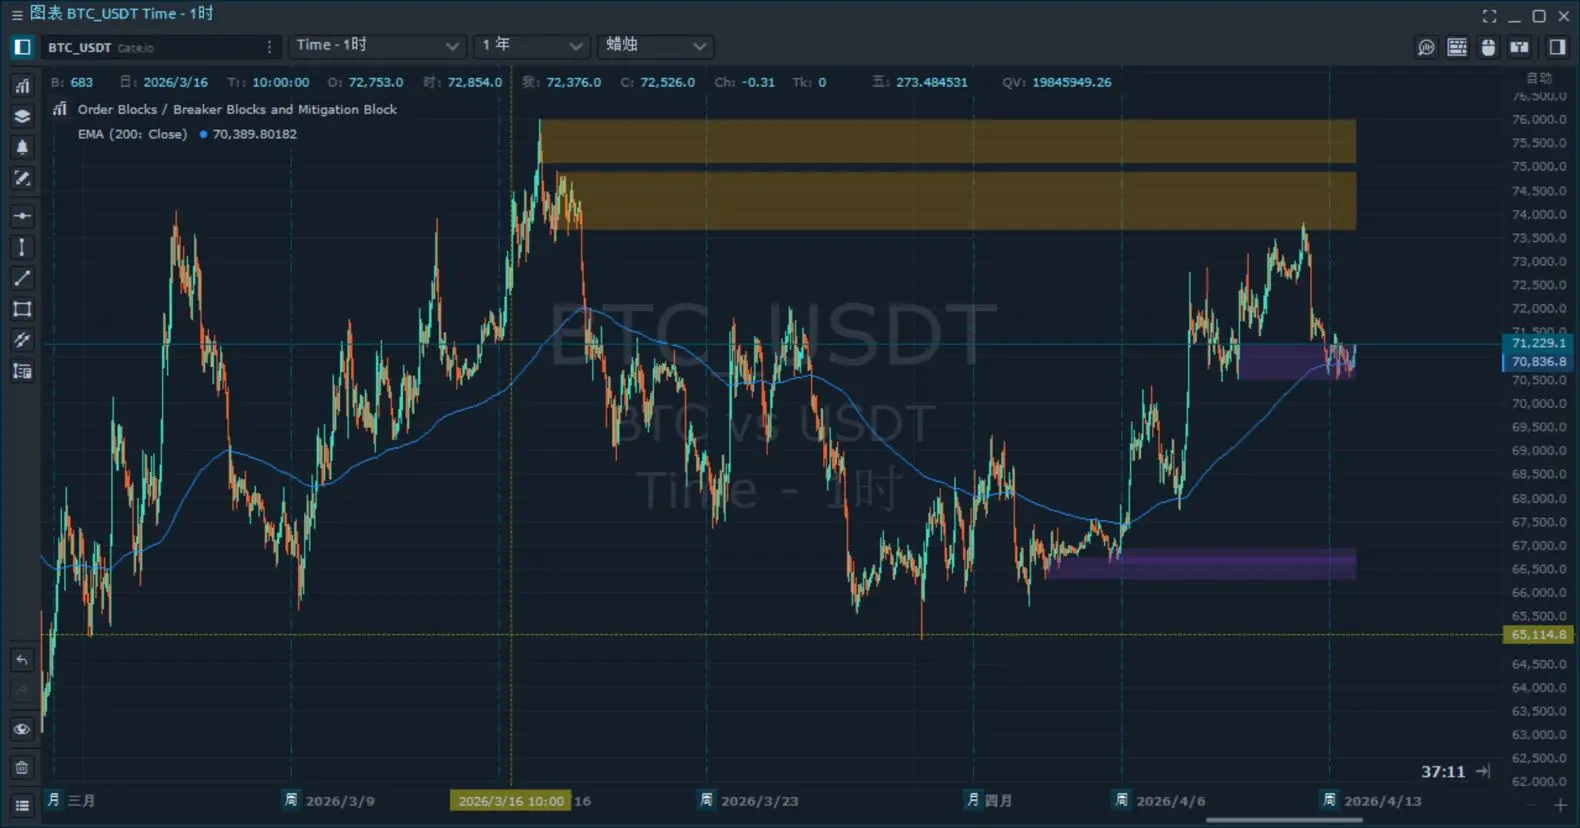This screenshot has height=828, width=1580.
Task: Click the 三月 month label on time axis
Action: (x=82, y=801)
